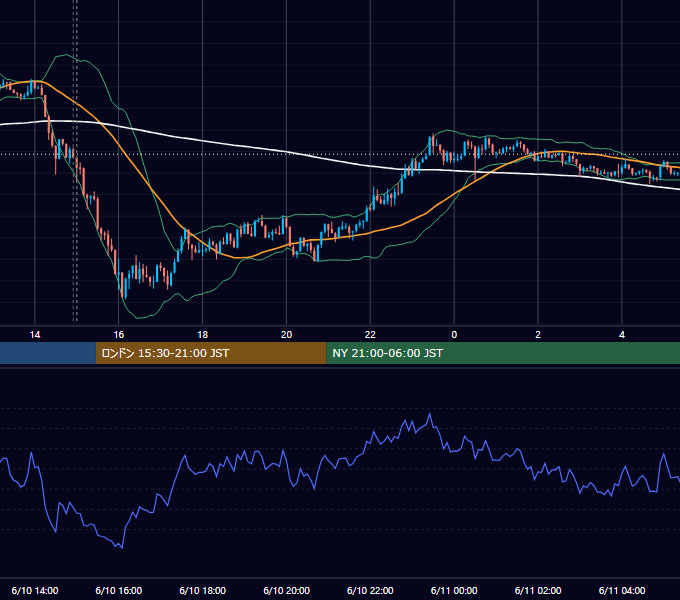Viewport: 680px width, 600px height.
Task: Click the 18 hour axis label
Action: 203,335
